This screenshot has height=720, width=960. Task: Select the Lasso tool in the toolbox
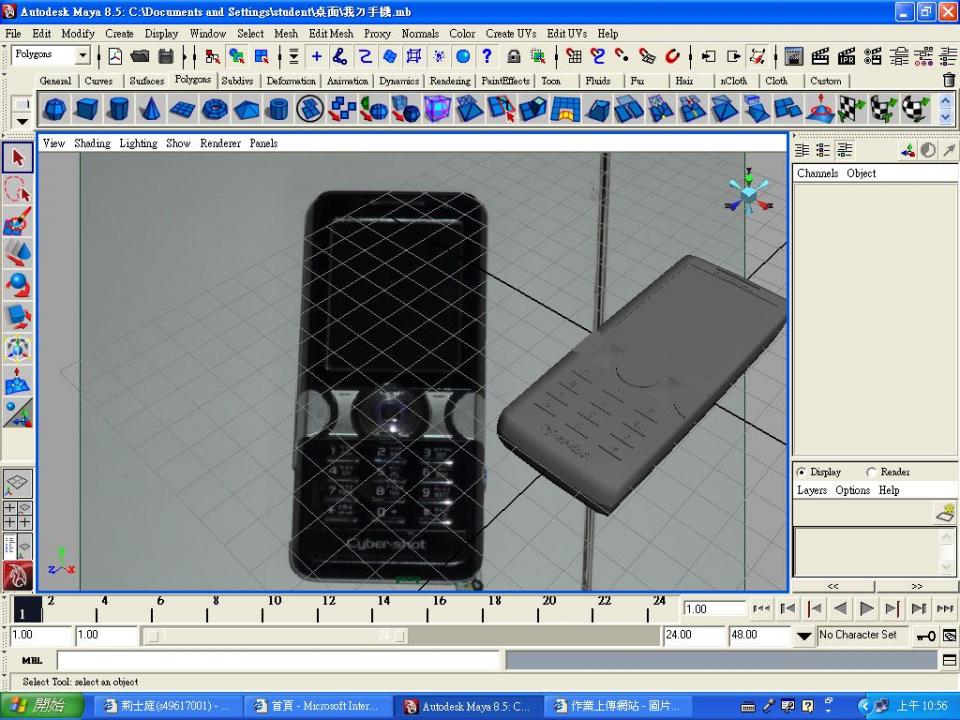[18, 188]
